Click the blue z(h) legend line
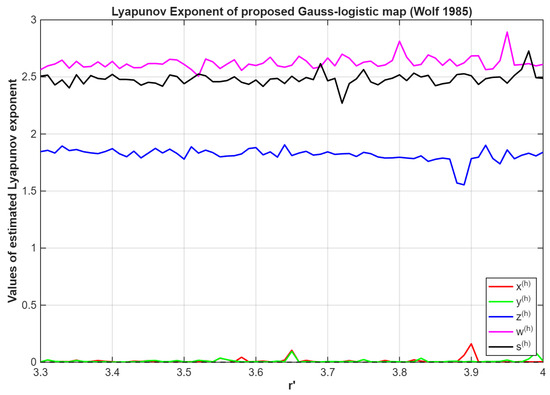The image size is (550, 395). (500, 317)
